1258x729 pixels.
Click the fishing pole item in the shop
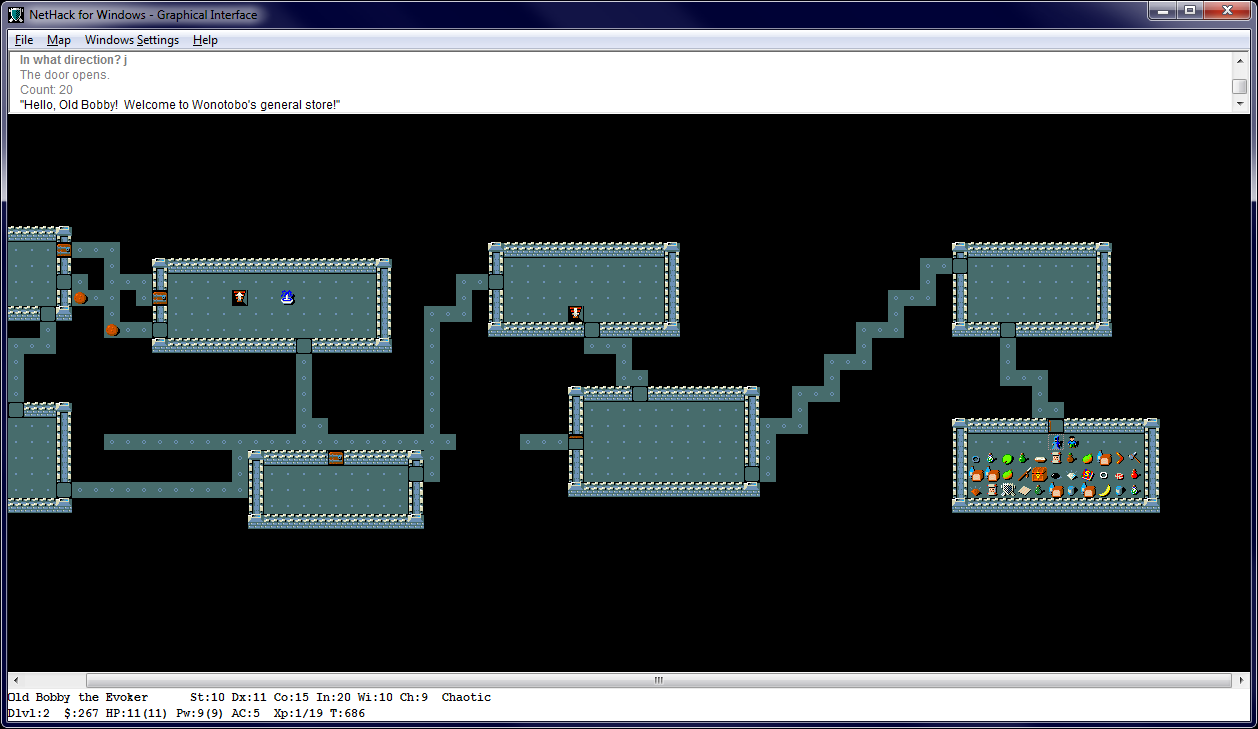tap(1024, 474)
